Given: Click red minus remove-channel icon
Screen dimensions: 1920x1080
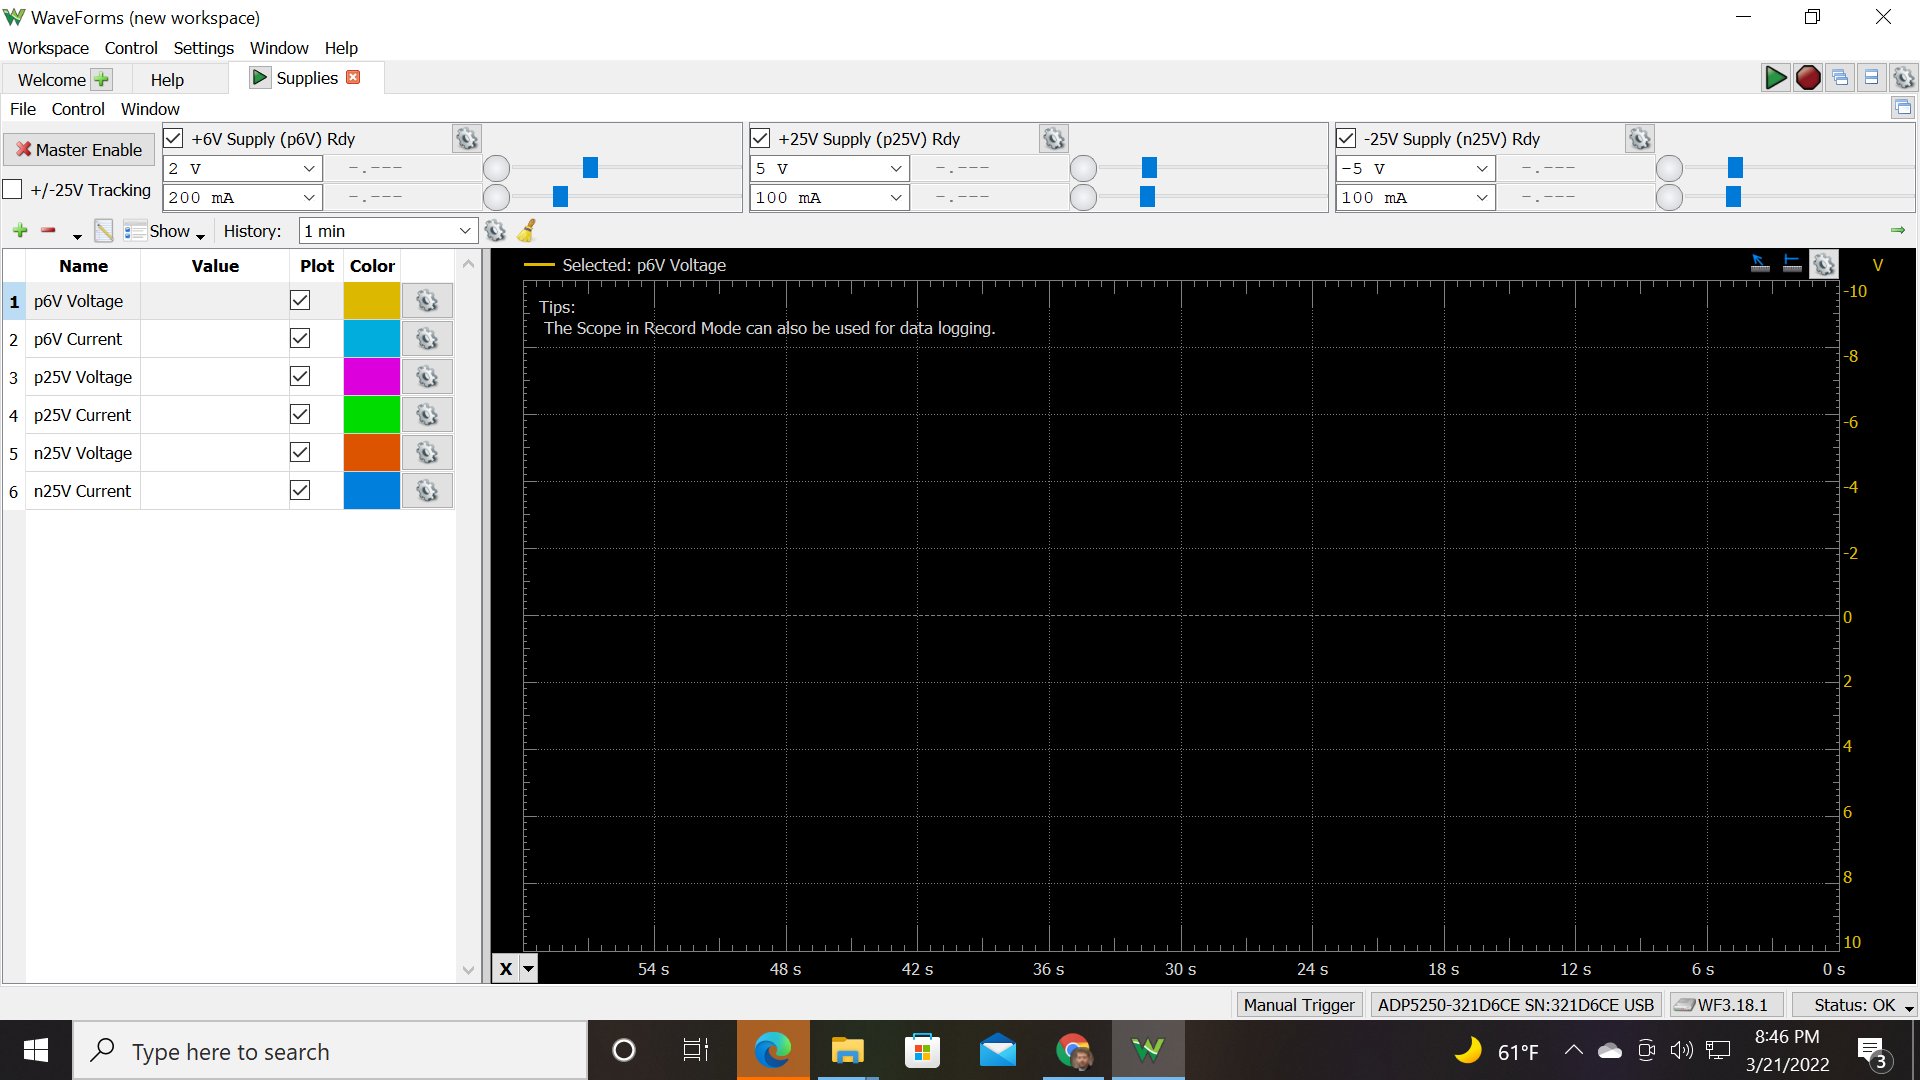Looking at the screenshot, I should pos(48,231).
